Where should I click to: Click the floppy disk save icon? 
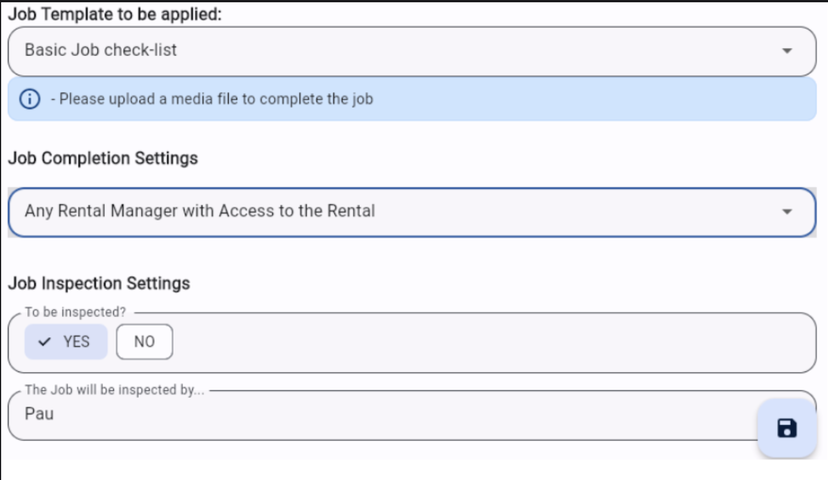tap(787, 428)
